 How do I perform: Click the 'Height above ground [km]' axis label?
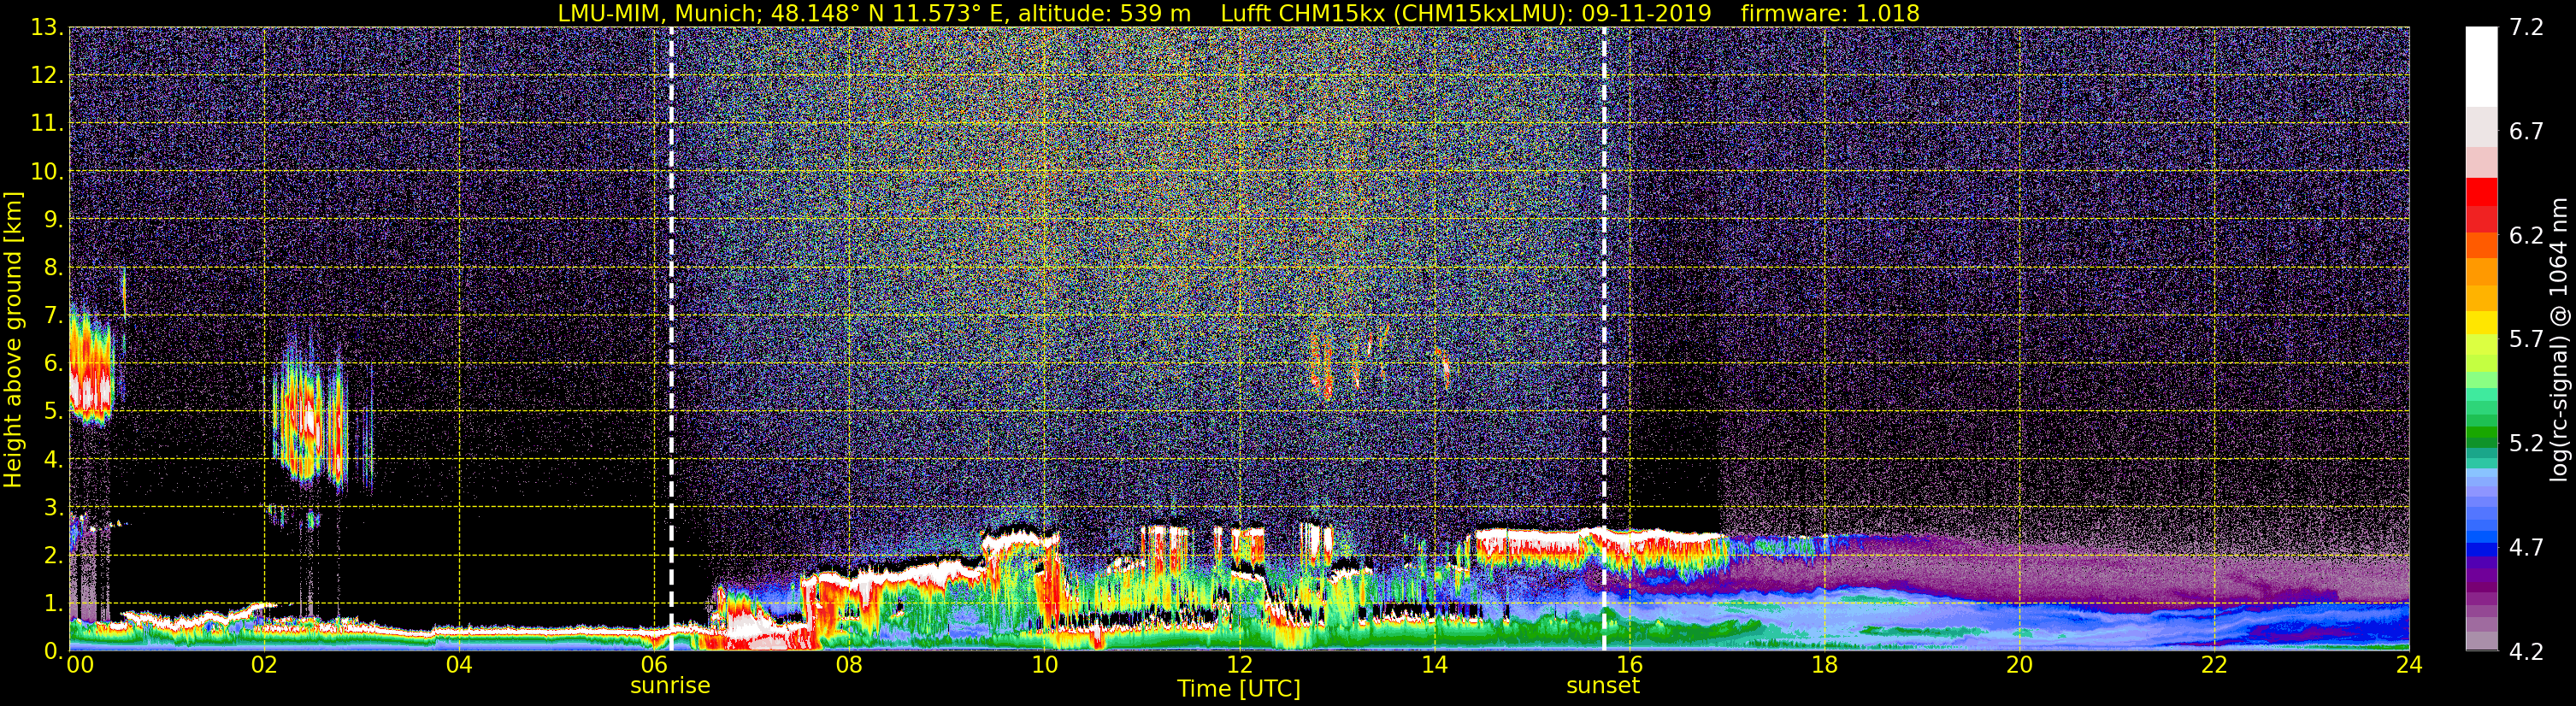click(13, 339)
